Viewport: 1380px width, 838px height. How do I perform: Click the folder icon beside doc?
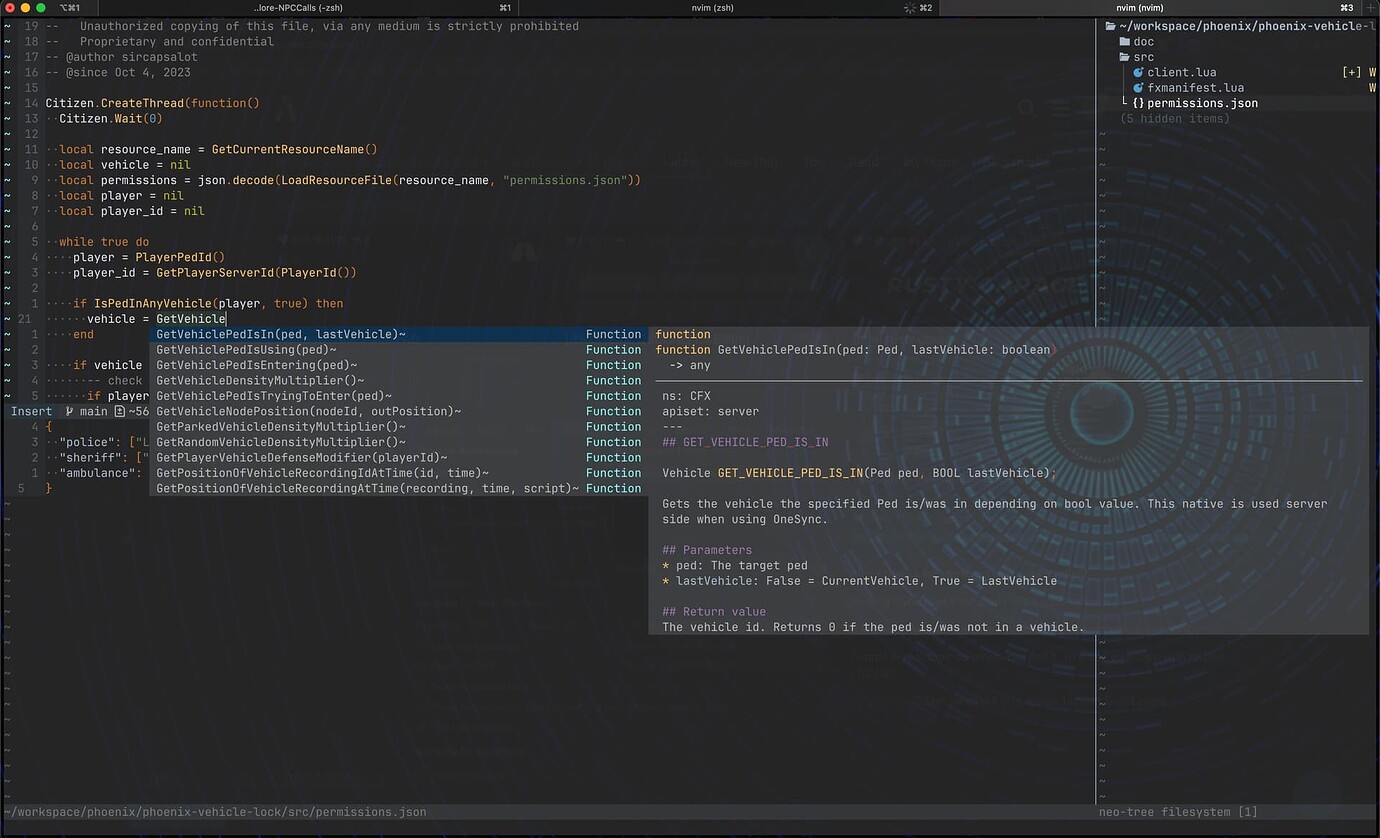(x=1124, y=41)
